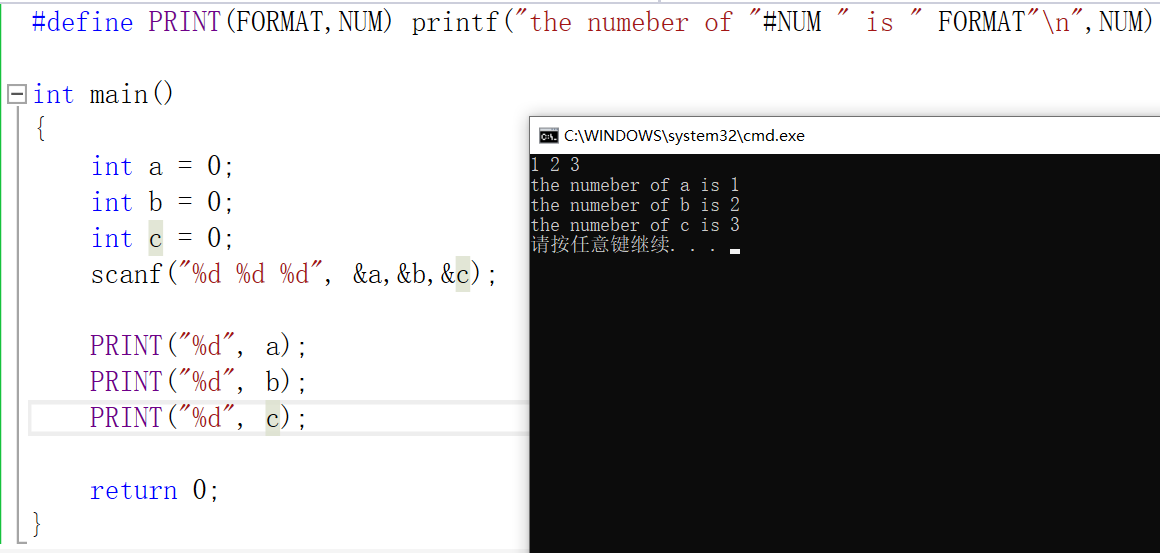Click the opening brace of main
1160x553 pixels.
click(x=40, y=129)
